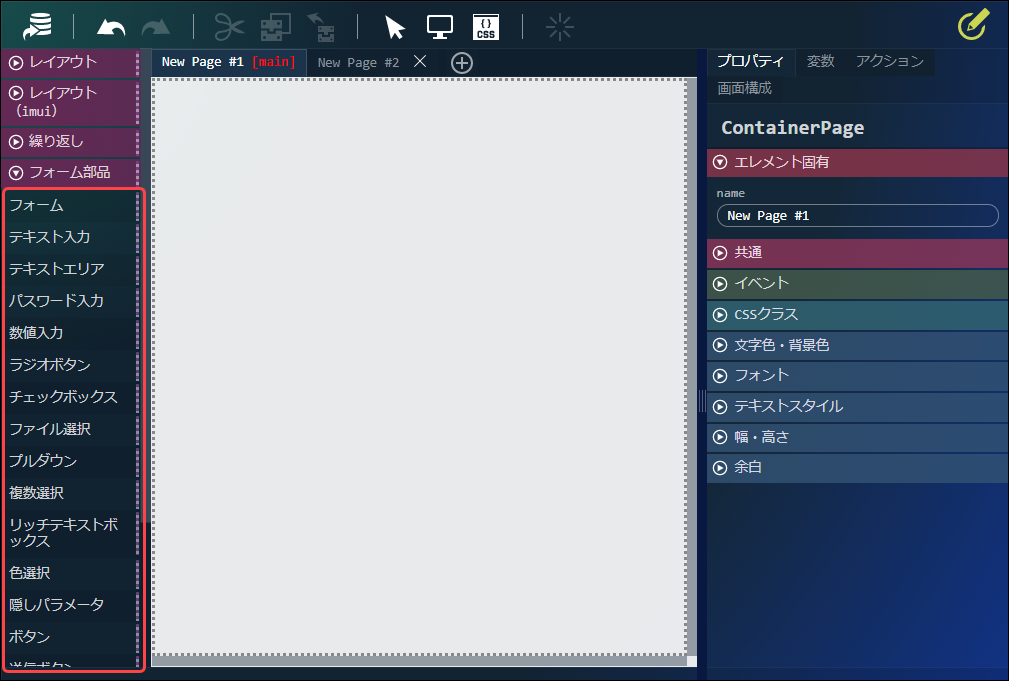Image resolution: width=1009 pixels, height=681 pixels.
Task: Select the フォーム component
Action: pyautogui.click(x=71, y=206)
